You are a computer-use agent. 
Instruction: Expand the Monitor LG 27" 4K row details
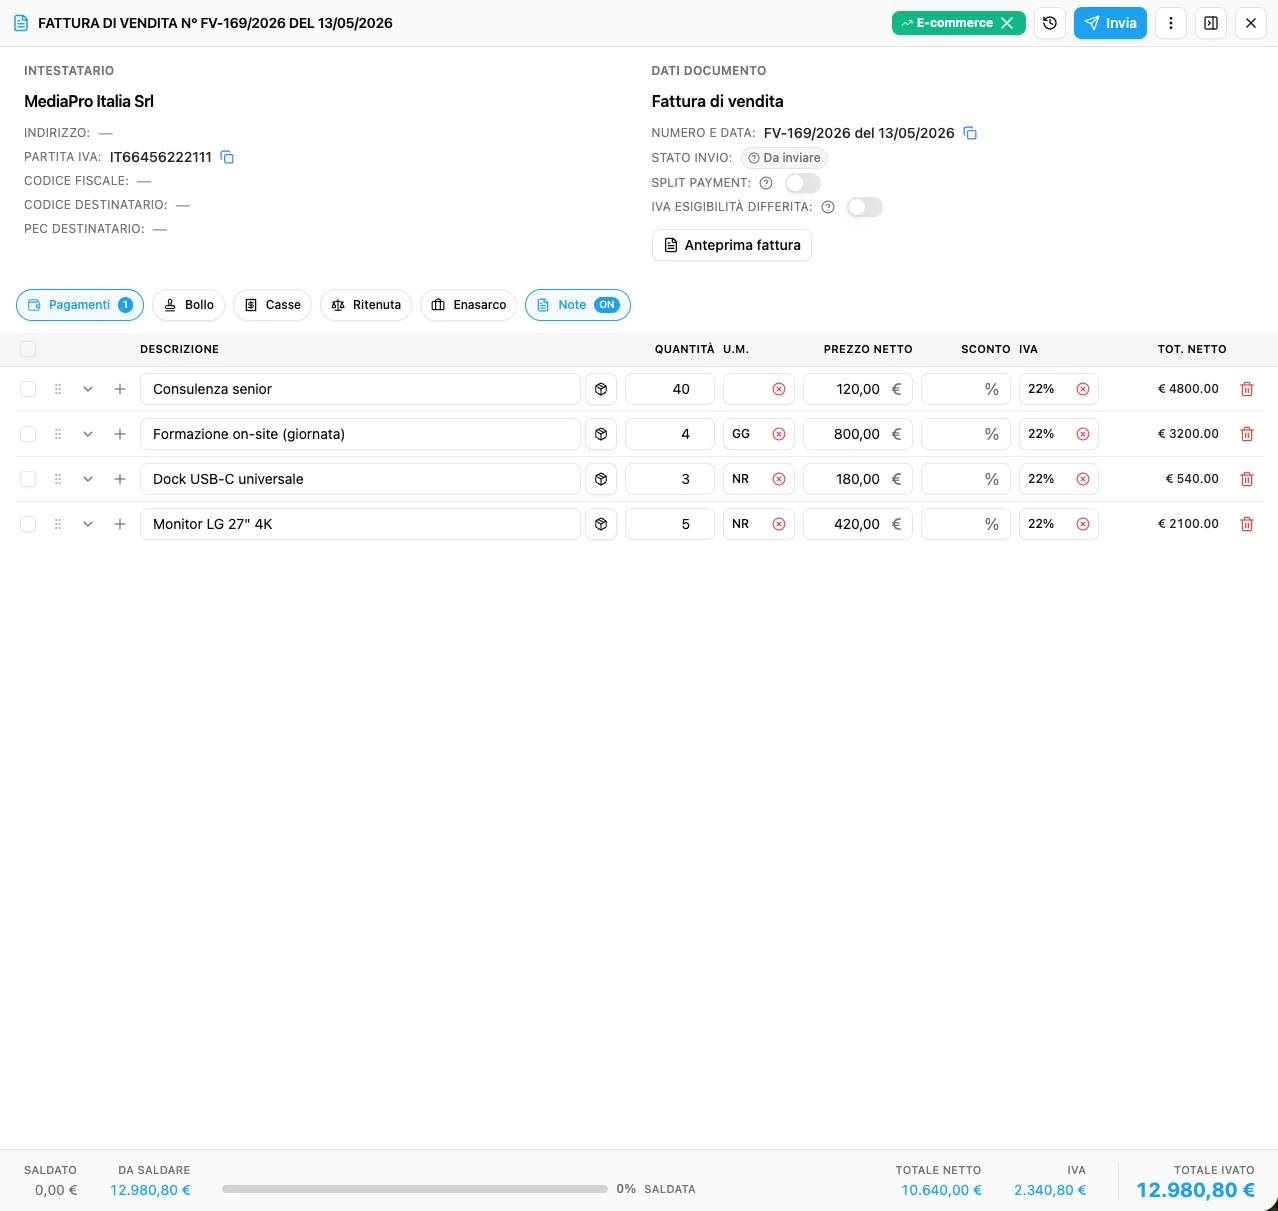[x=88, y=524]
